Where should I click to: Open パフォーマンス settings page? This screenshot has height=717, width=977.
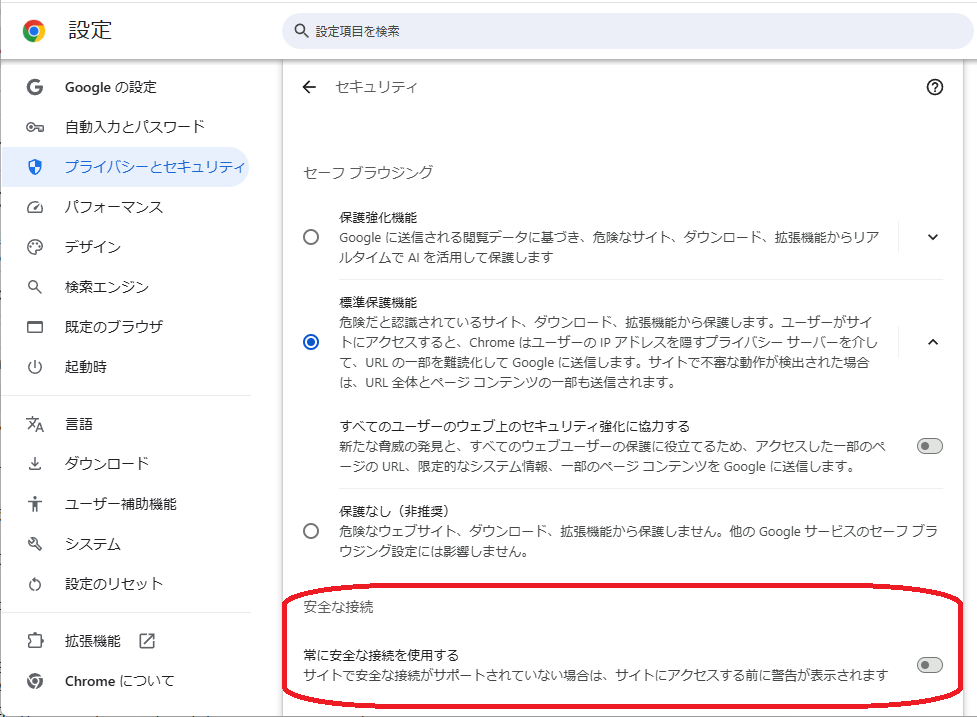click(126, 207)
